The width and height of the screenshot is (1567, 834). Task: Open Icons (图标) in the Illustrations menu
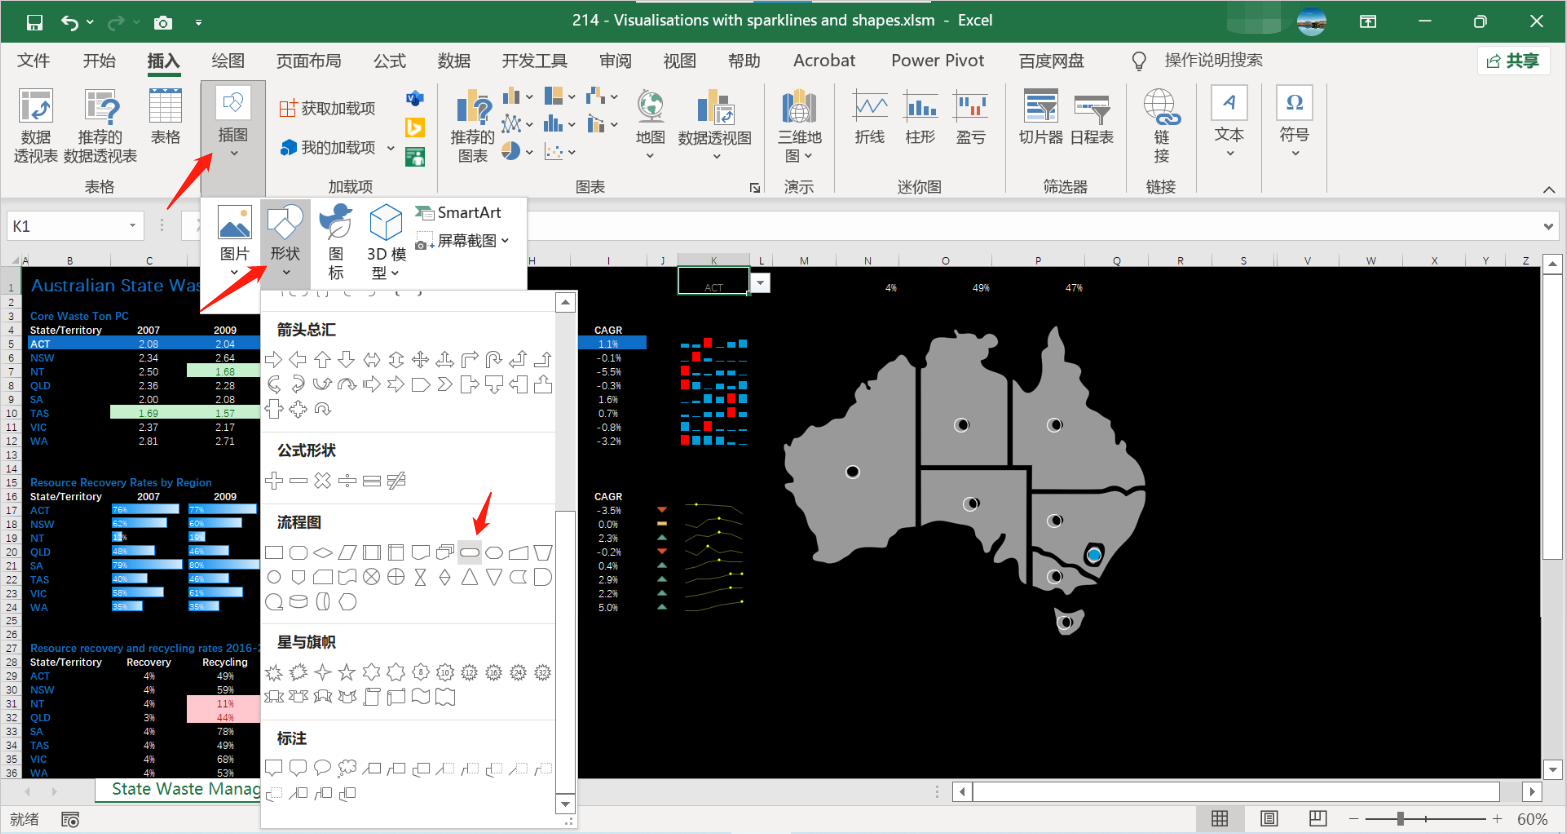click(x=336, y=242)
